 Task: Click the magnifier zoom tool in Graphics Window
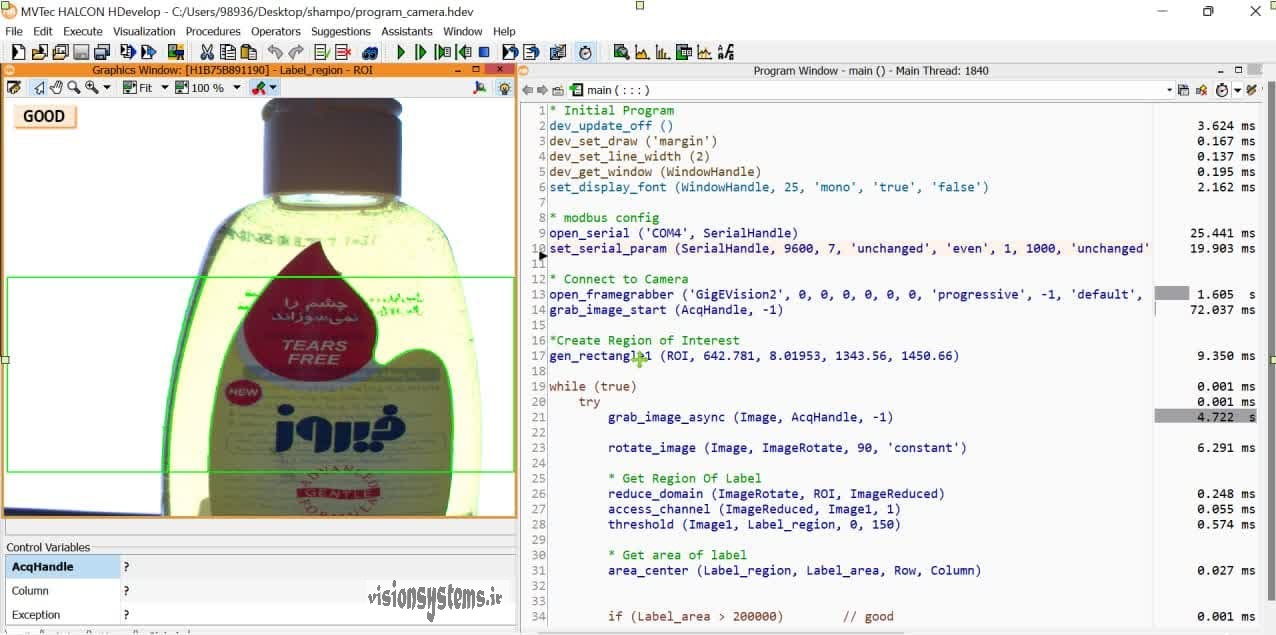[74, 88]
